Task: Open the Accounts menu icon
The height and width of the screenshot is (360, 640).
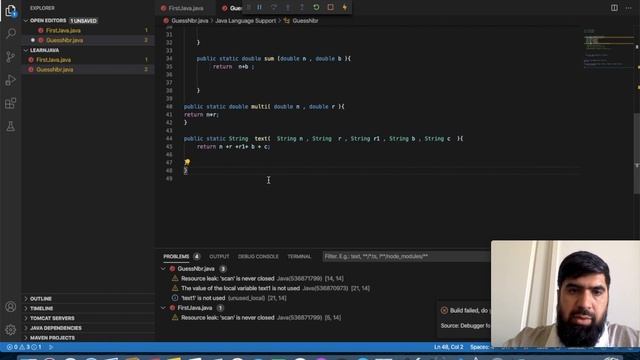Action: click(x=11, y=307)
